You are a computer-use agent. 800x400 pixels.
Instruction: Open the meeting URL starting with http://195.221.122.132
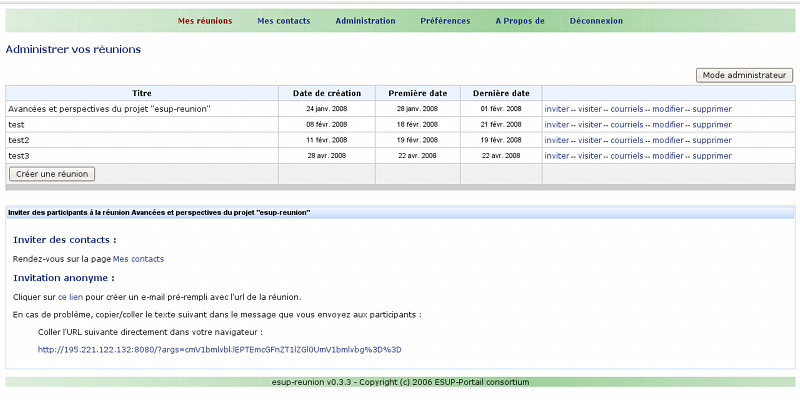point(219,350)
